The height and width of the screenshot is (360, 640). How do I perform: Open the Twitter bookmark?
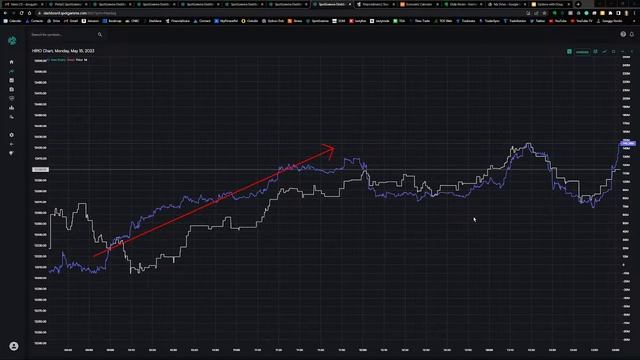pos(538,21)
